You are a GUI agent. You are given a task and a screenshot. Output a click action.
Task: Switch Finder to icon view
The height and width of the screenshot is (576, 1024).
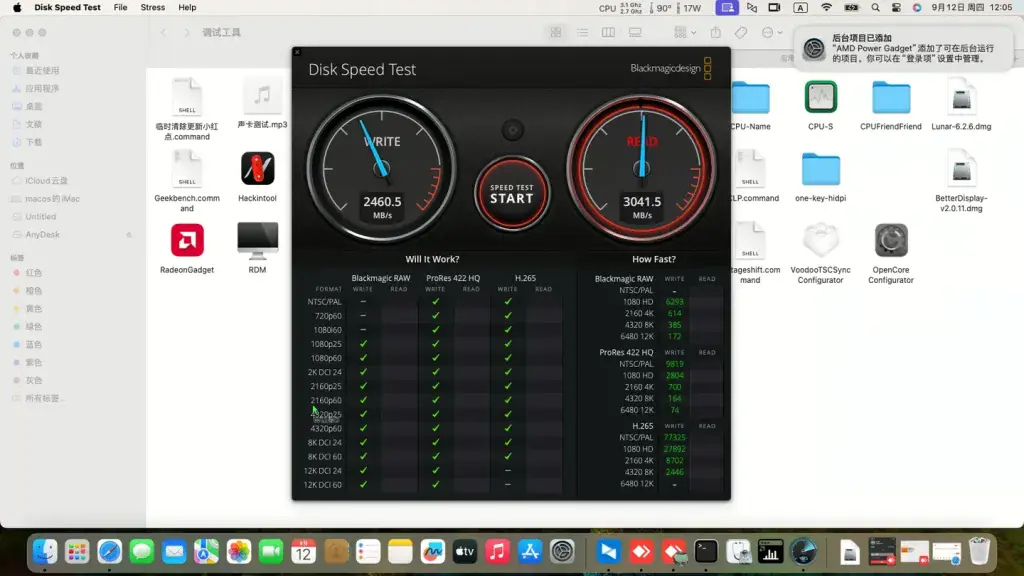tap(556, 33)
